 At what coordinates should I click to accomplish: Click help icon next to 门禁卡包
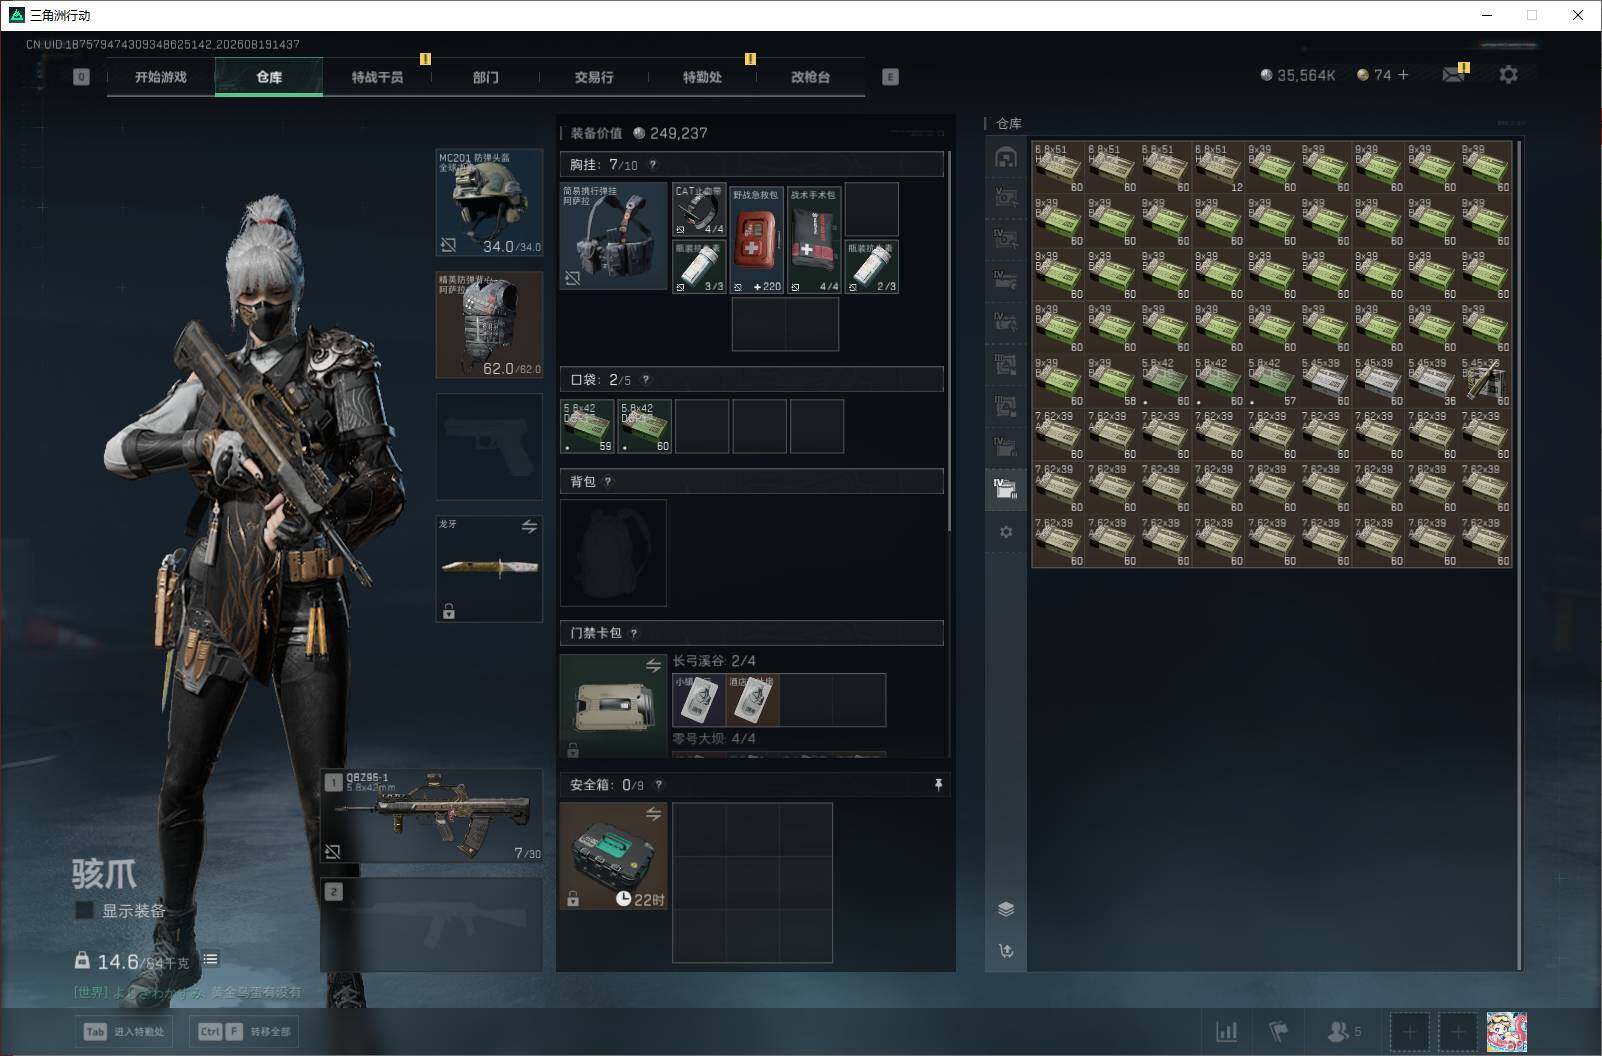coord(634,633)
